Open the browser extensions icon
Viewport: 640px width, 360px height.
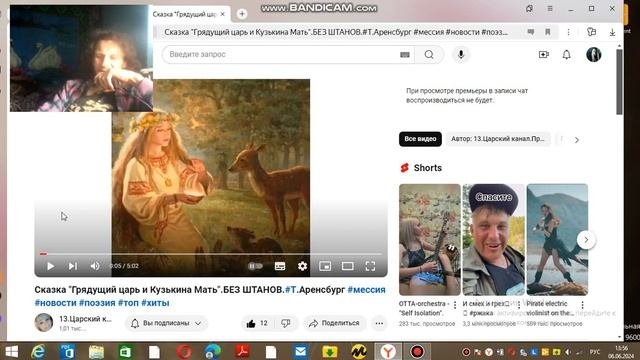[591, 32]
